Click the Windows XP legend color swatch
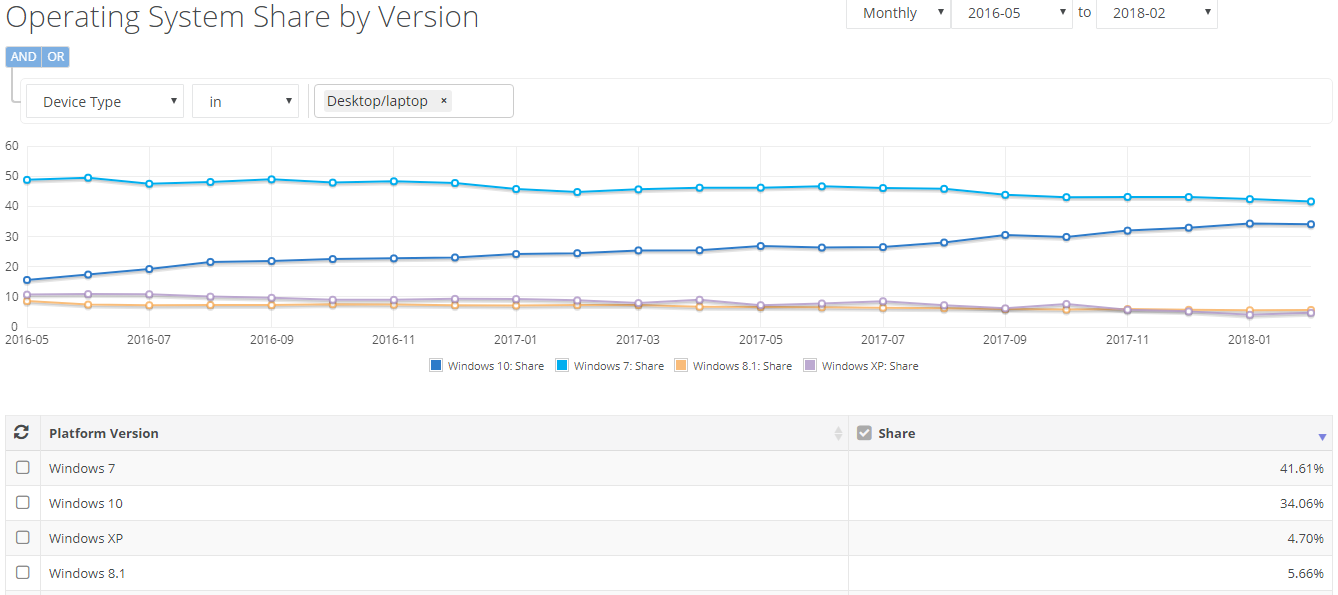 pyautogui.click(x=810, y=366)
